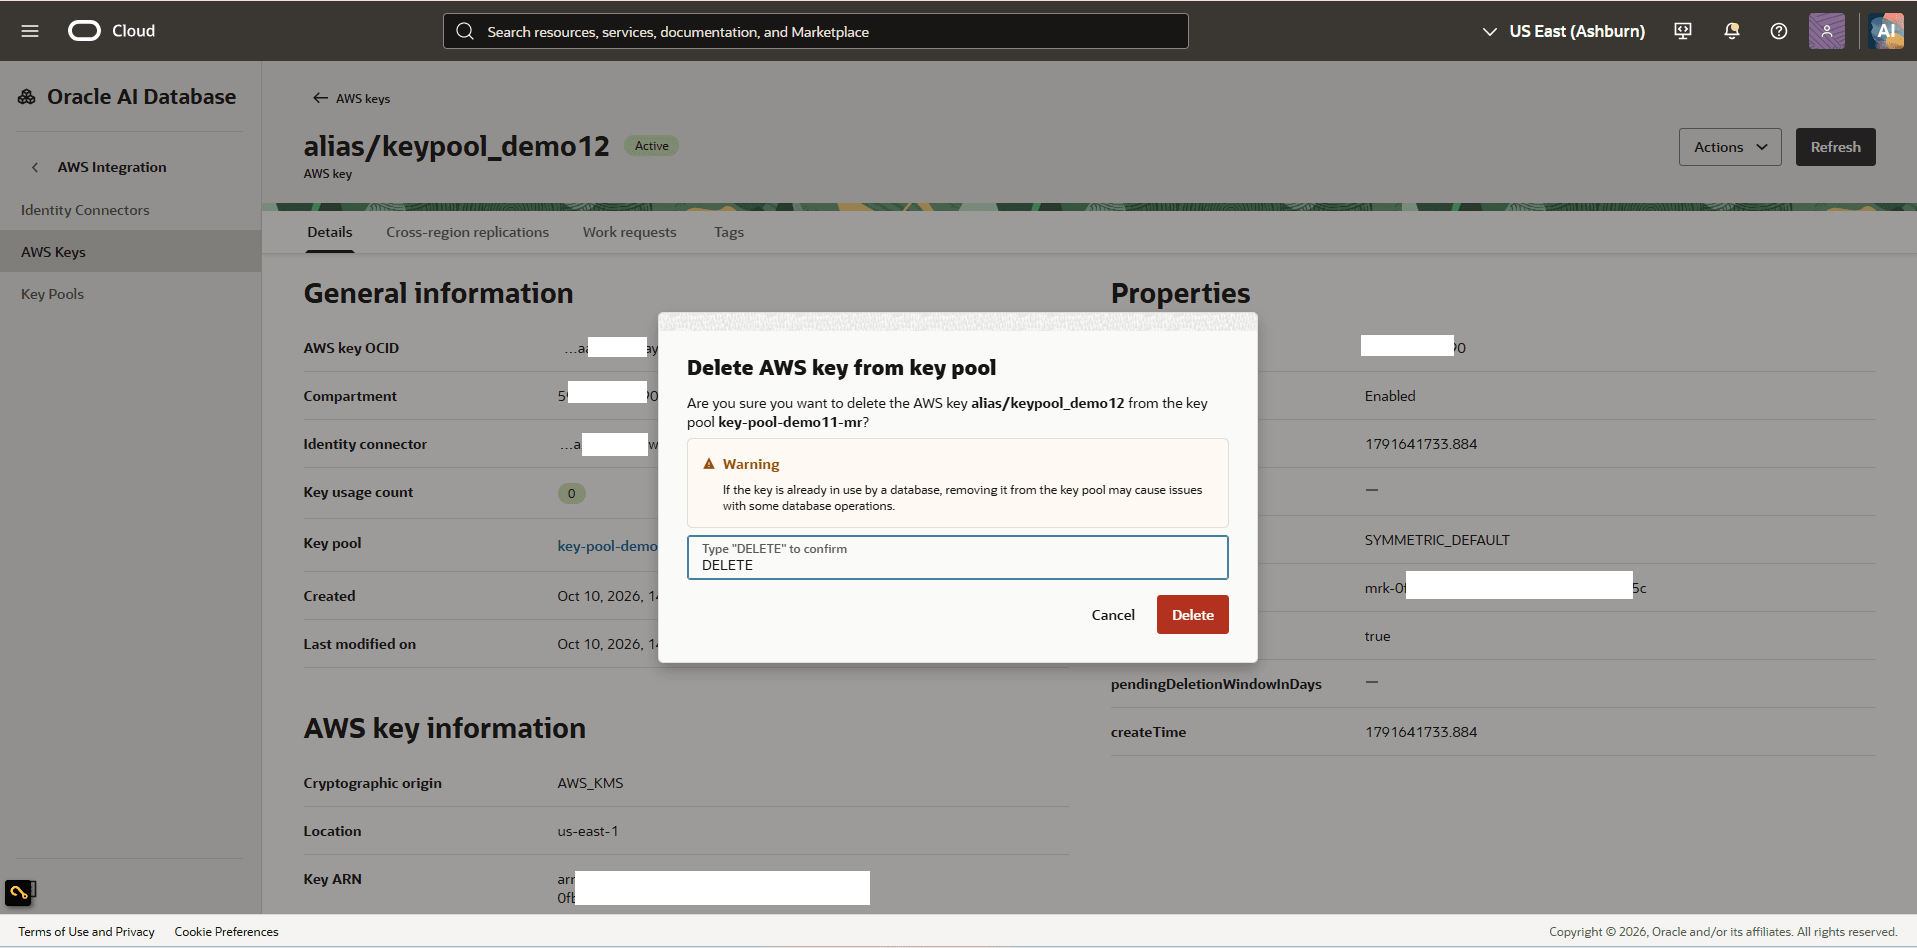This screenshot has height=948, width=1917.
Task: Click the Active status badge
Action: 651,146
